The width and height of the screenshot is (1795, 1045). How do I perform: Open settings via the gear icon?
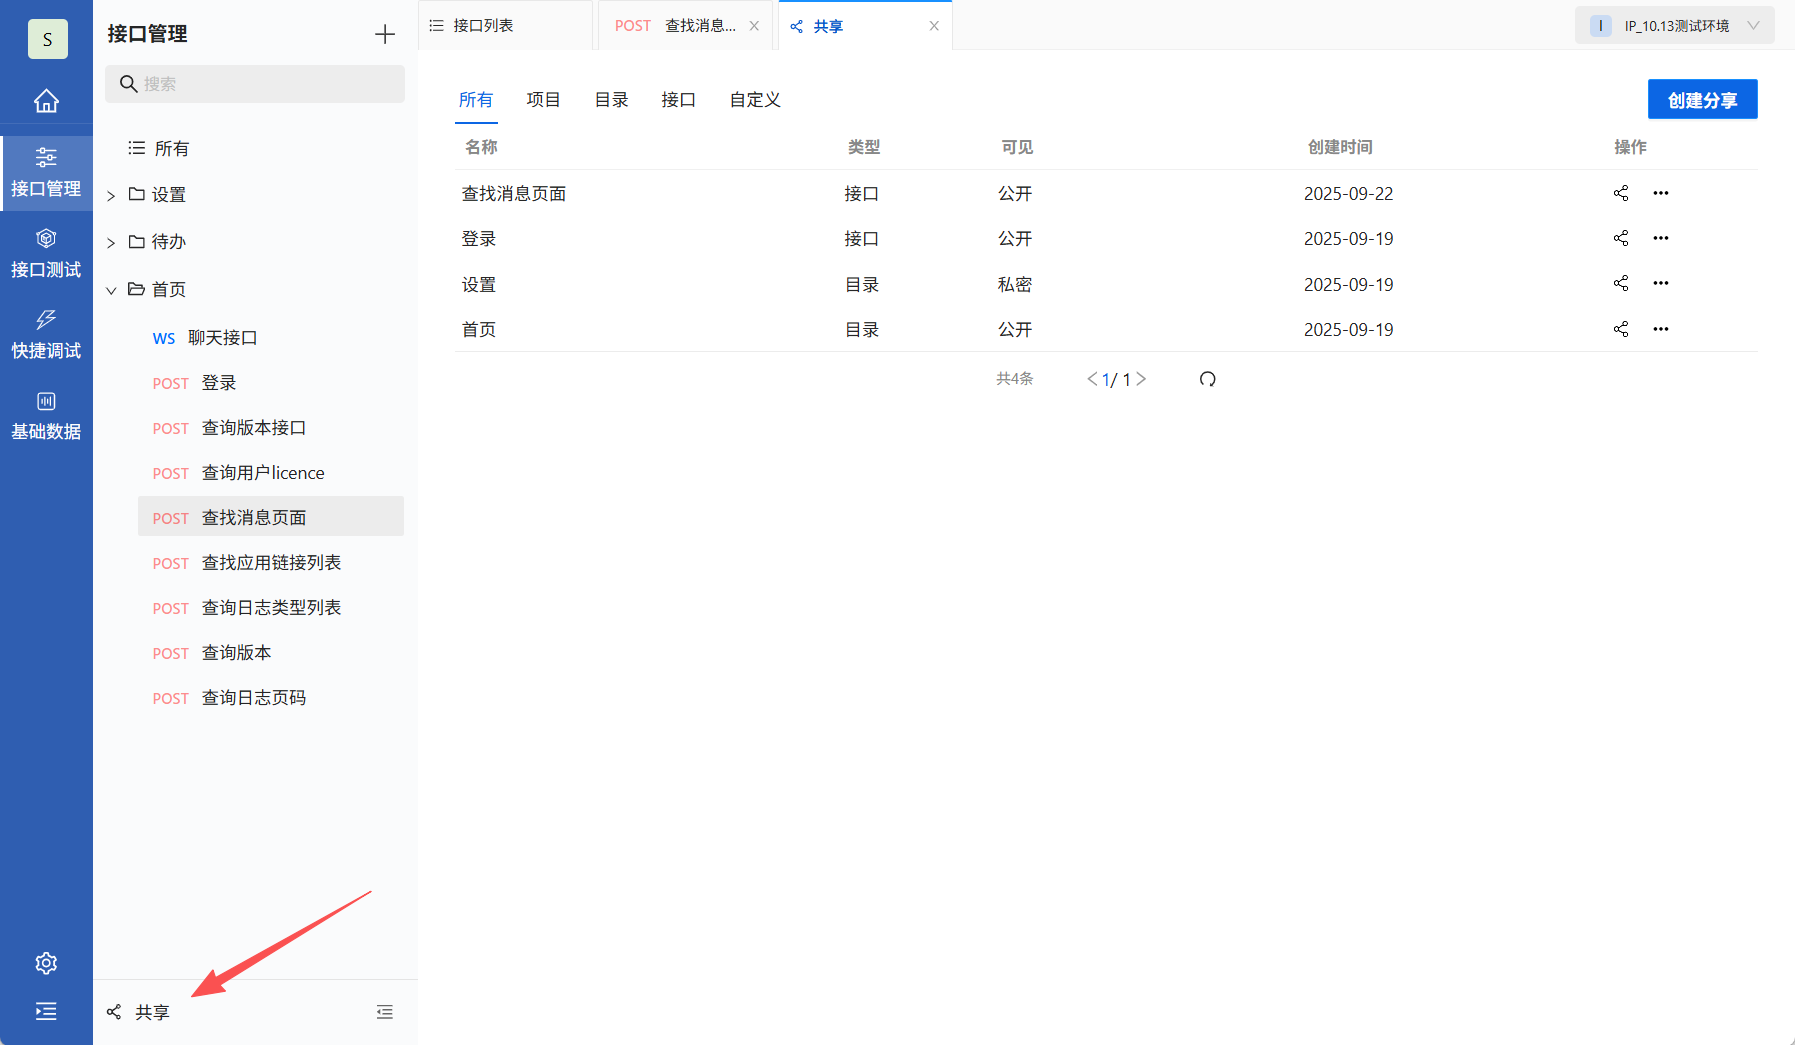tap(46, 962)
